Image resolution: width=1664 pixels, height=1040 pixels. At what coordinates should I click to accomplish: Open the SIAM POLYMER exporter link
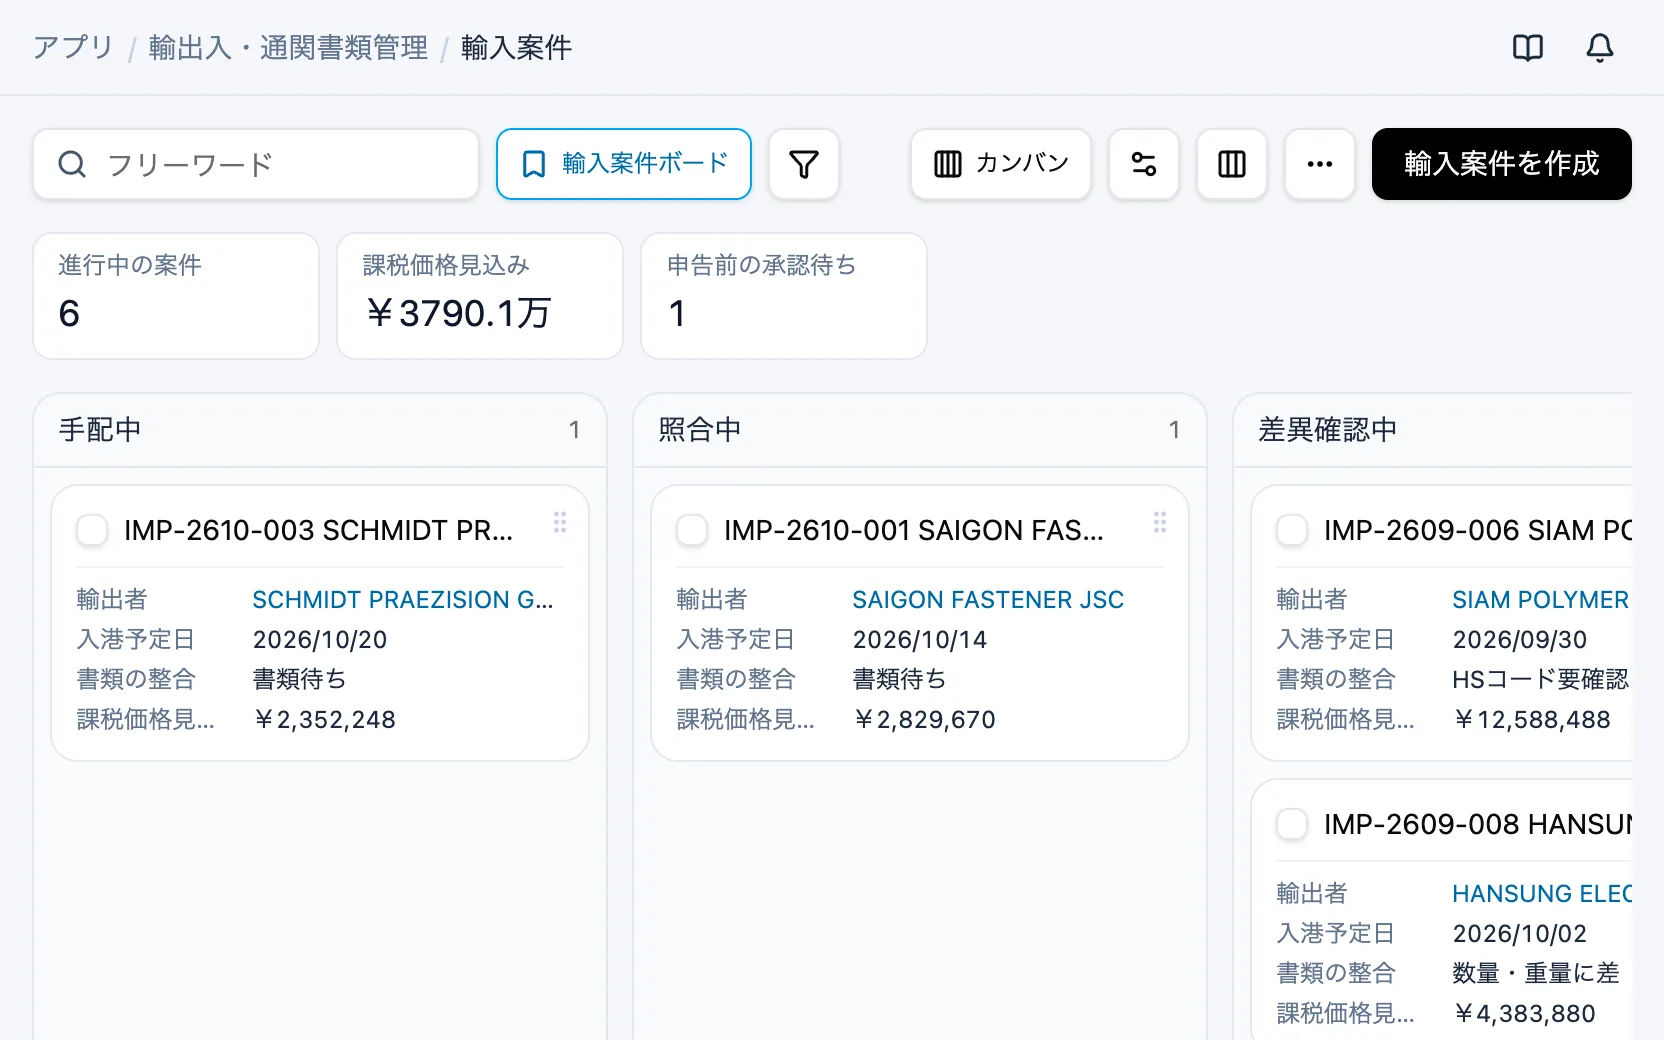click(1541, 599)
